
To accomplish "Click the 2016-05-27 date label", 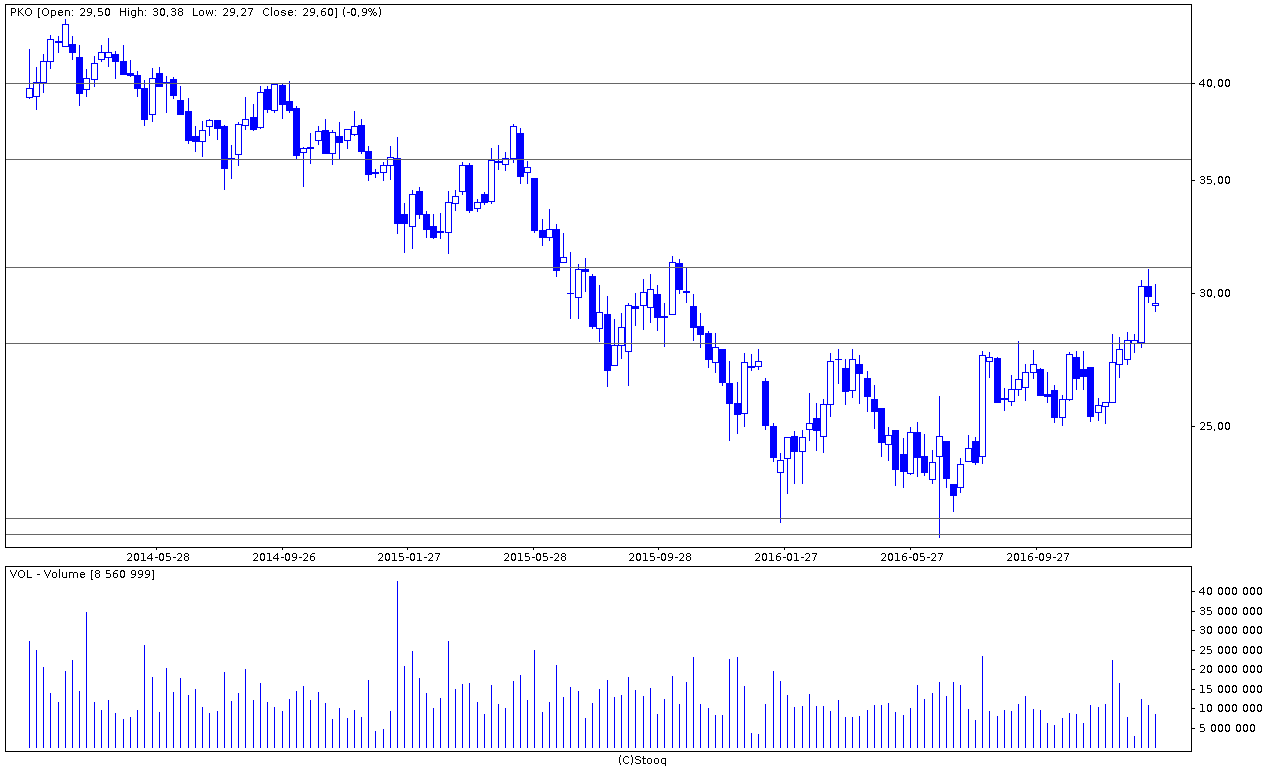I will (911, 556).
